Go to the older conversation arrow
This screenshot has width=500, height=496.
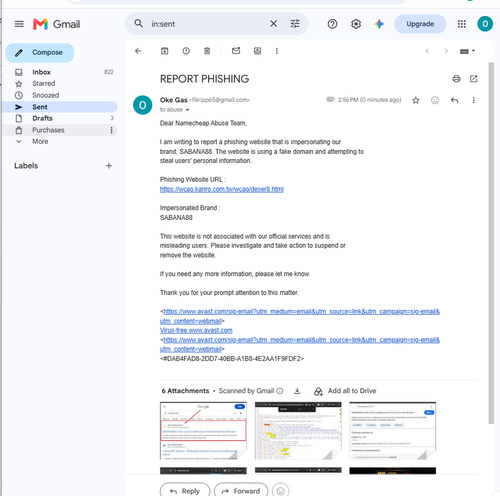[446, 51]
